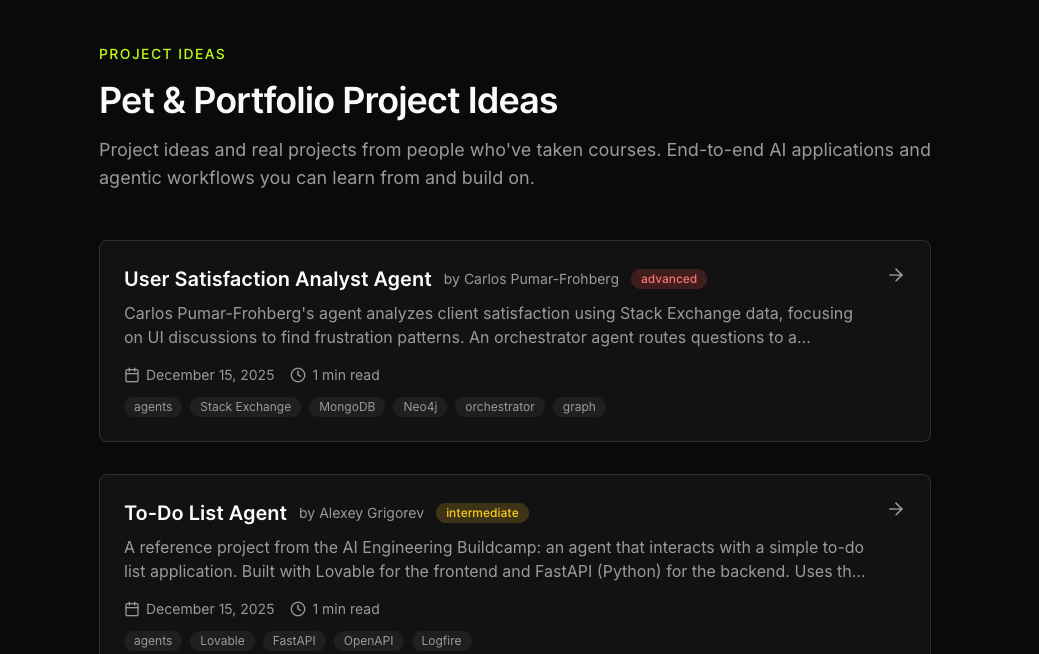The width and height of the screenshot is (1039, 654).
Task: Click arrow icon on To-Do List Agent card
Action: click(x=896, y=509)
